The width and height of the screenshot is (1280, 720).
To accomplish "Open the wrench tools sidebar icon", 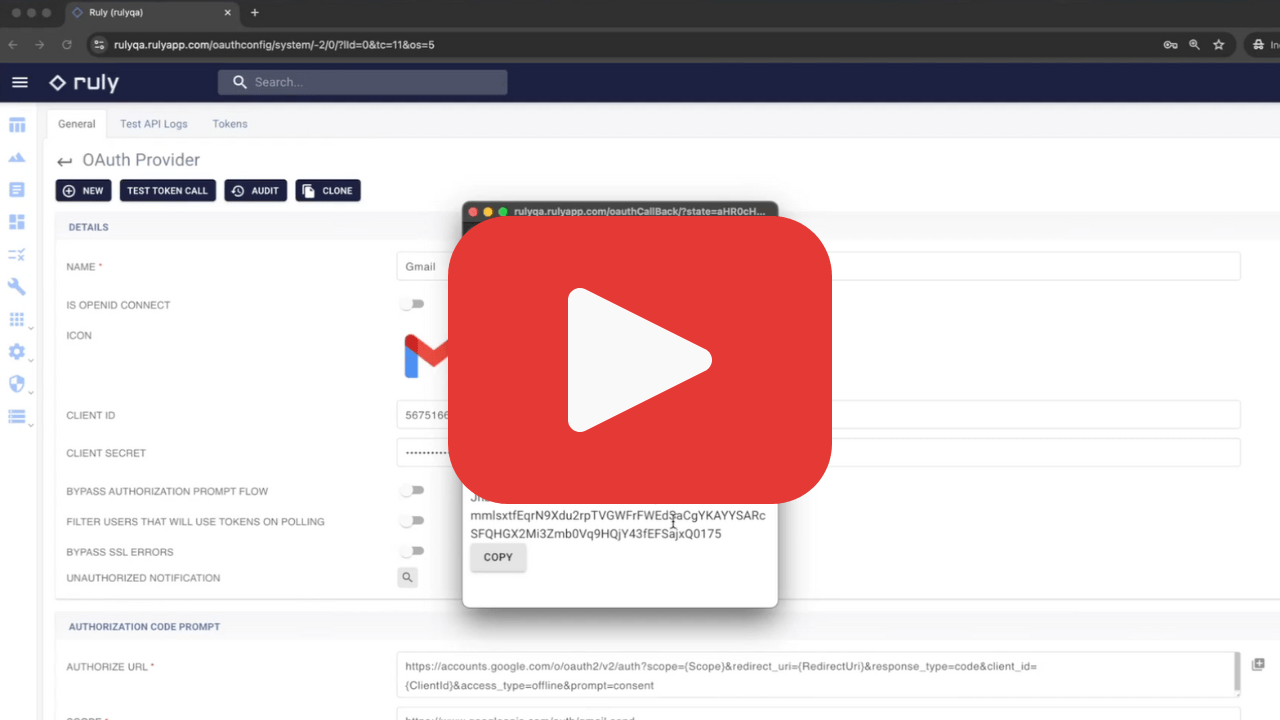I will (x=17, y=287).
